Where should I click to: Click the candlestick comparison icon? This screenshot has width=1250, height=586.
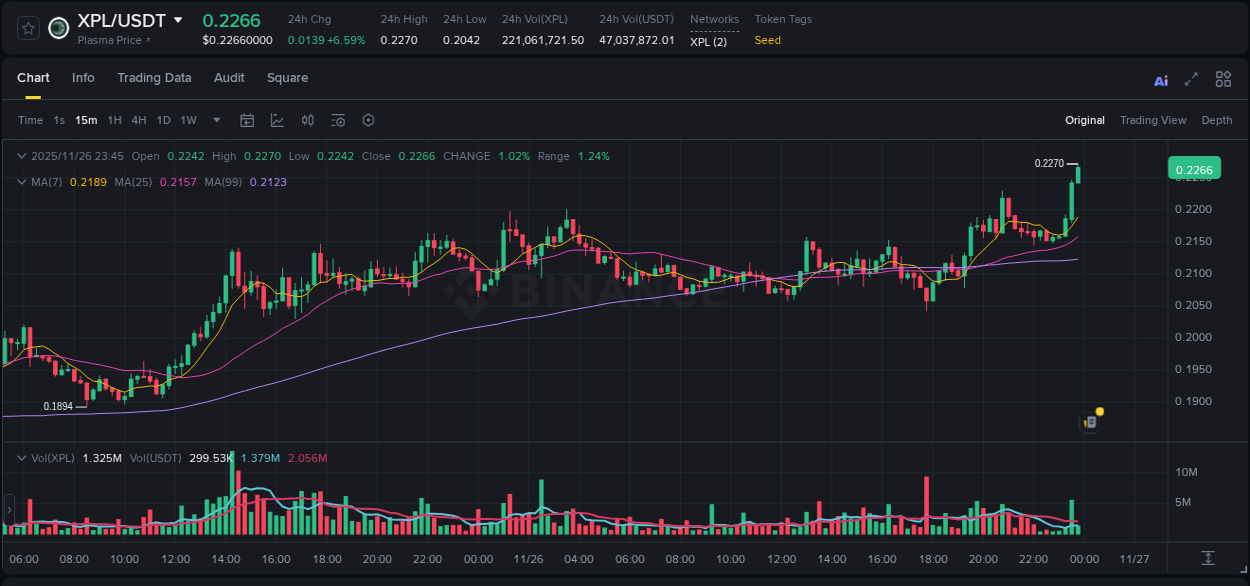(x=307, y=120)
